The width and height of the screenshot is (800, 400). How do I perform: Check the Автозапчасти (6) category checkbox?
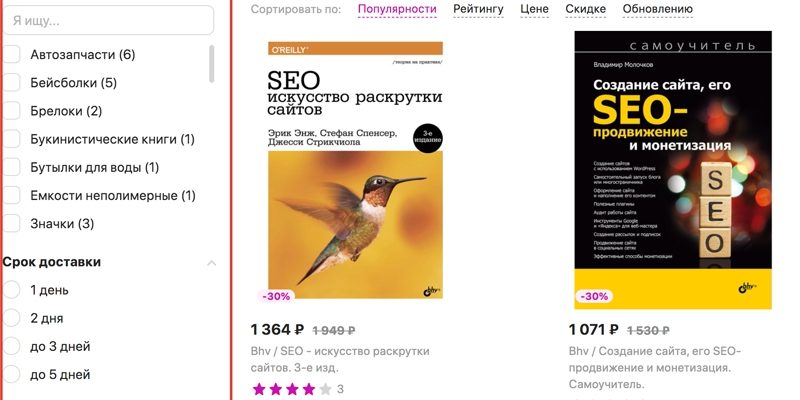coord(12,55)
